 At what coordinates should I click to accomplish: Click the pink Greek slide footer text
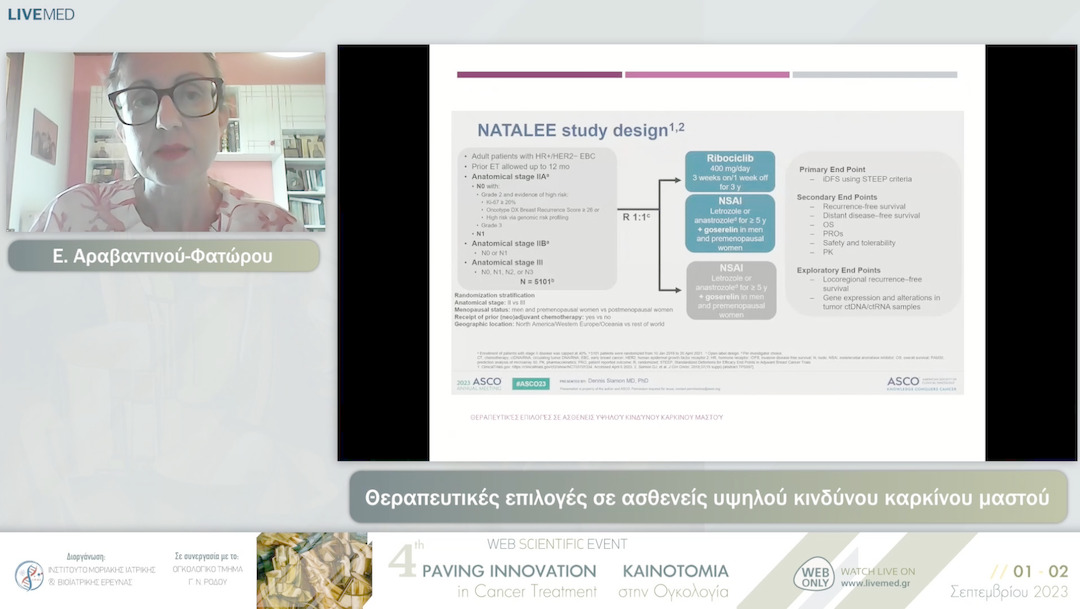point(596,417)
